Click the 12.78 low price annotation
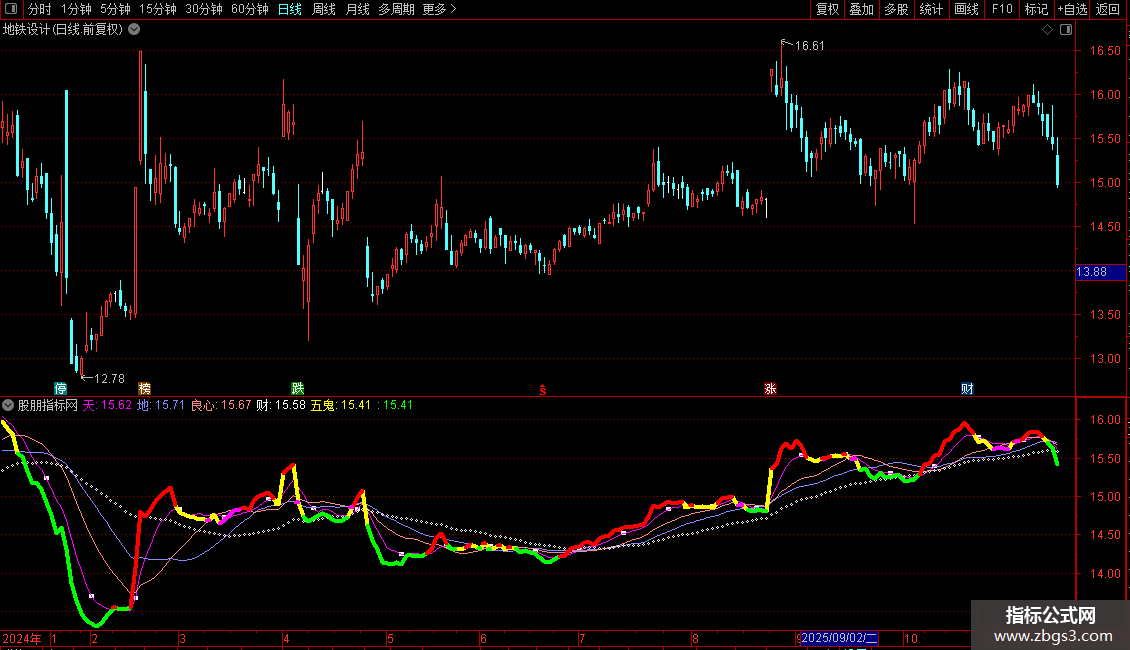This screenshot has width=1130, height=650. (x=110, y=378)
